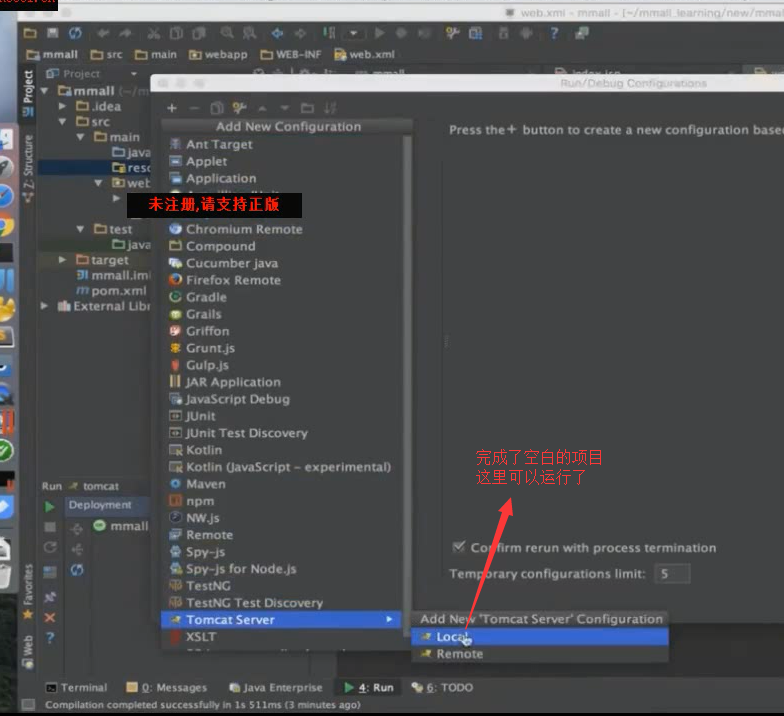Click the Copy icon in main toolbar
The image size is (784, 716).
coord(176,33)
